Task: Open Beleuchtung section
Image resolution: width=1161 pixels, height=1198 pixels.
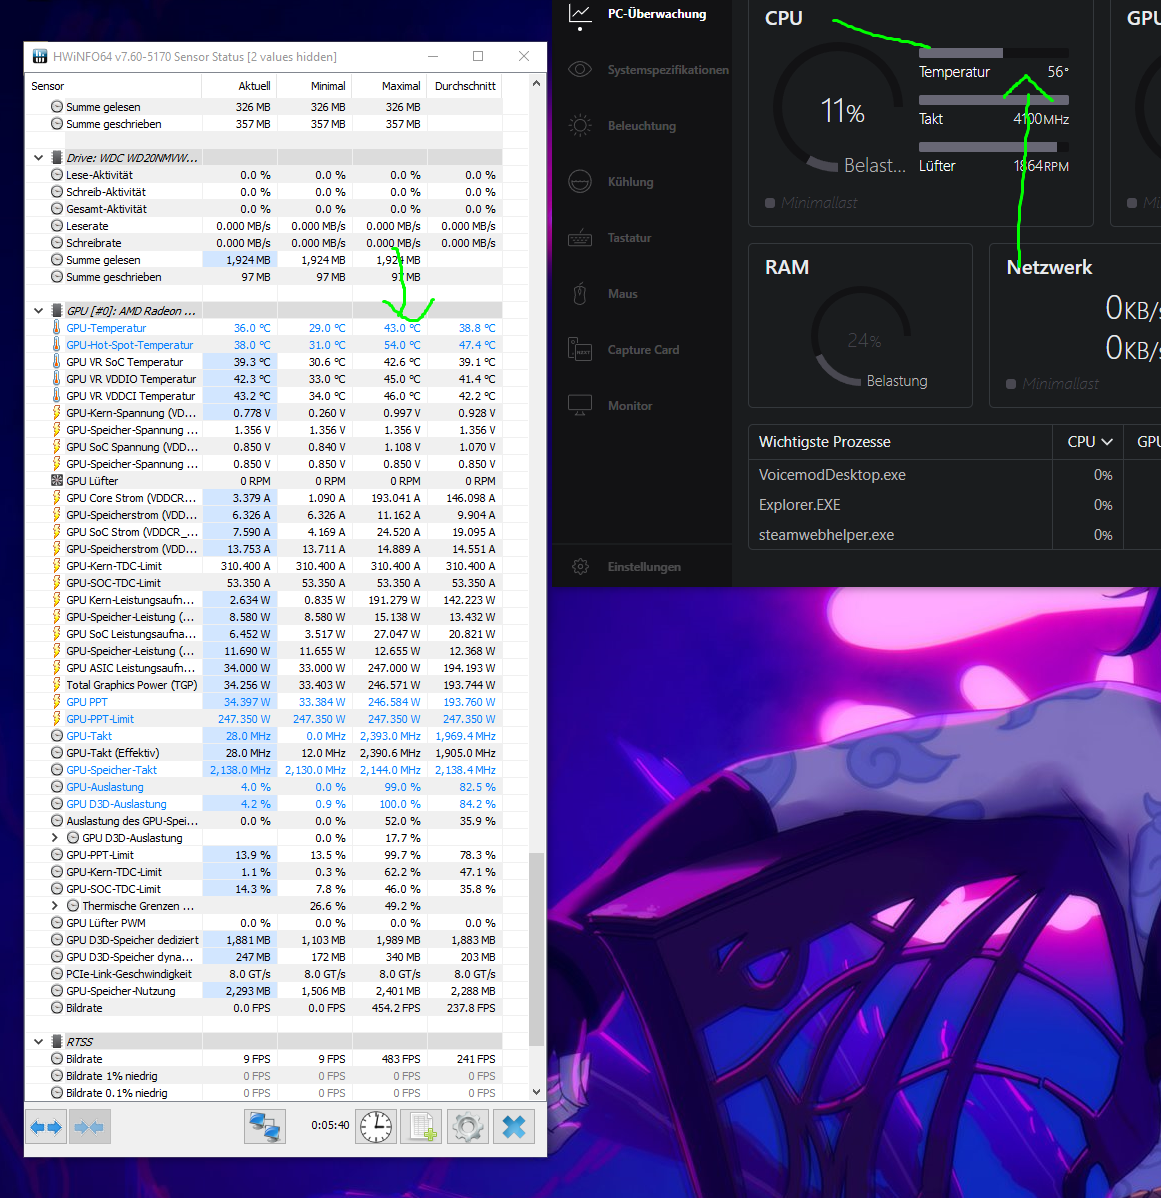Action: [x=642, y=126]
